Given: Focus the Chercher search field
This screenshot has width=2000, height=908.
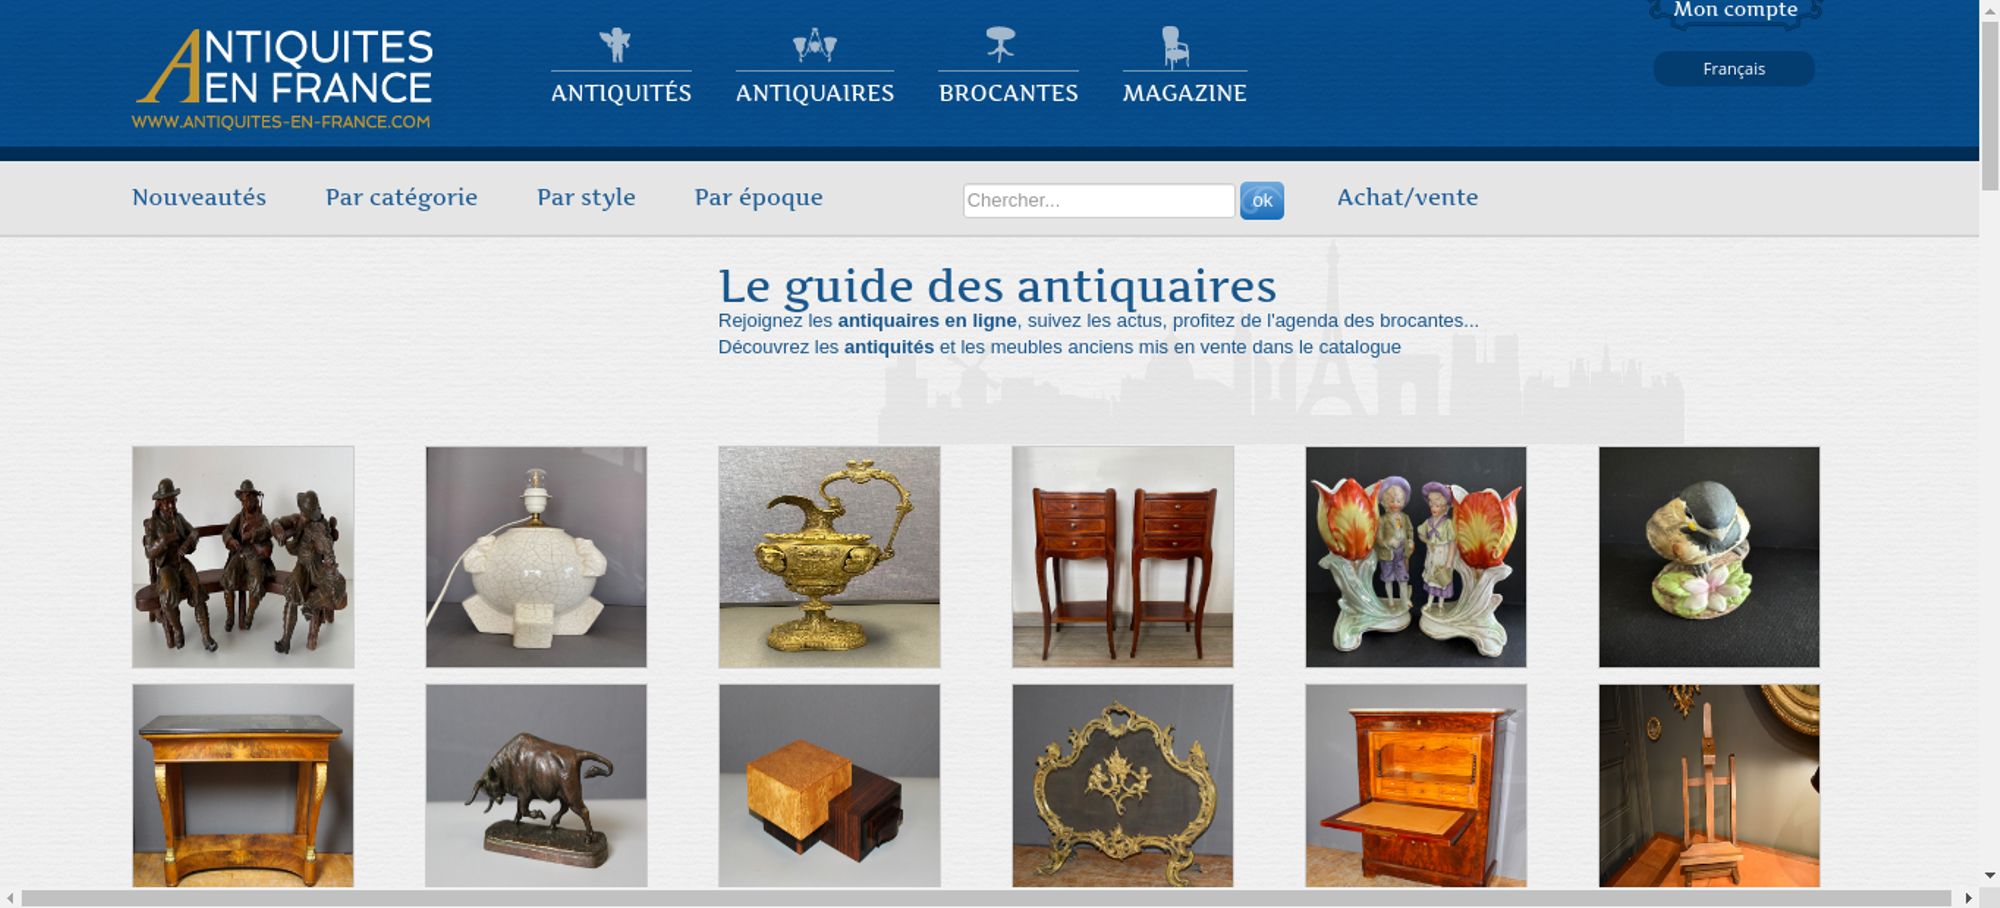Looking at the screenshot, I should pyautogui.click(x=1098, y=200).
